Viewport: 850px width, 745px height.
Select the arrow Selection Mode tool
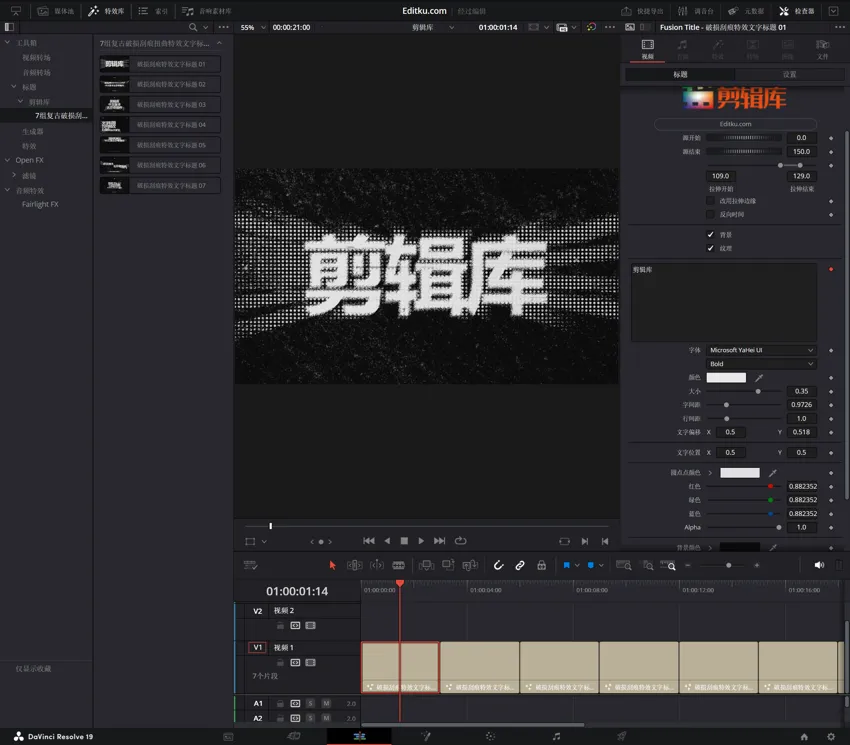click(332, 565)
